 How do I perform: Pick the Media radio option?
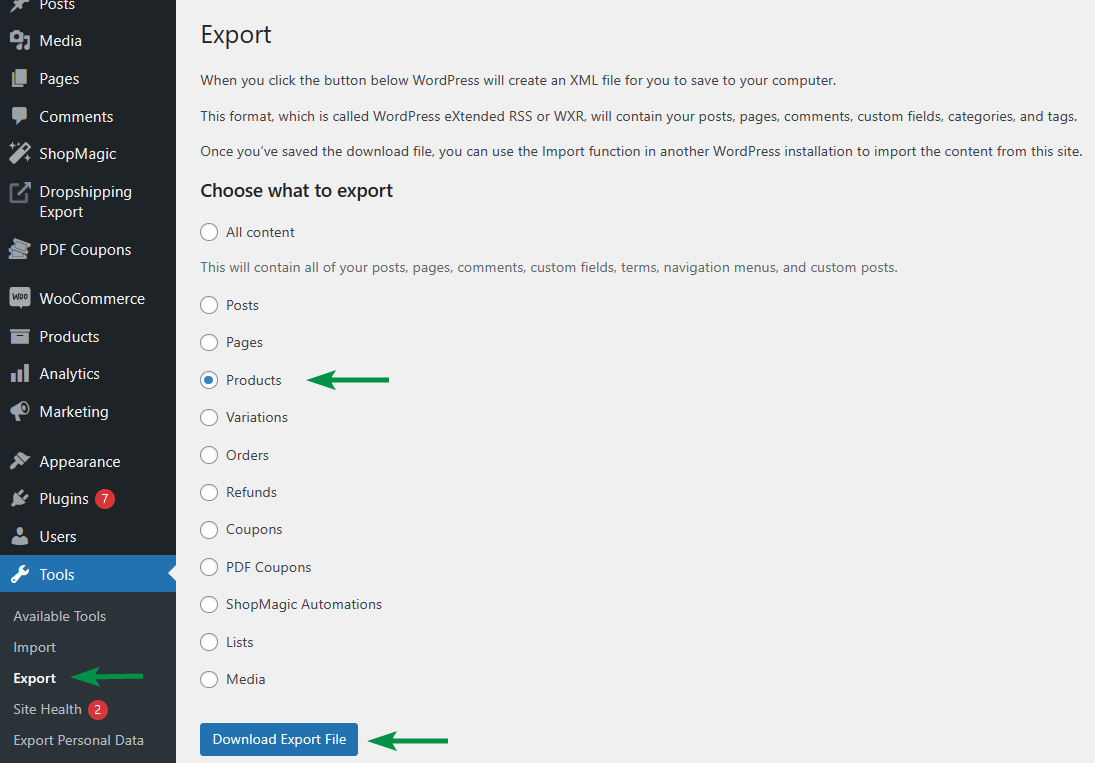pyautogui.click(x=209, y=679)
